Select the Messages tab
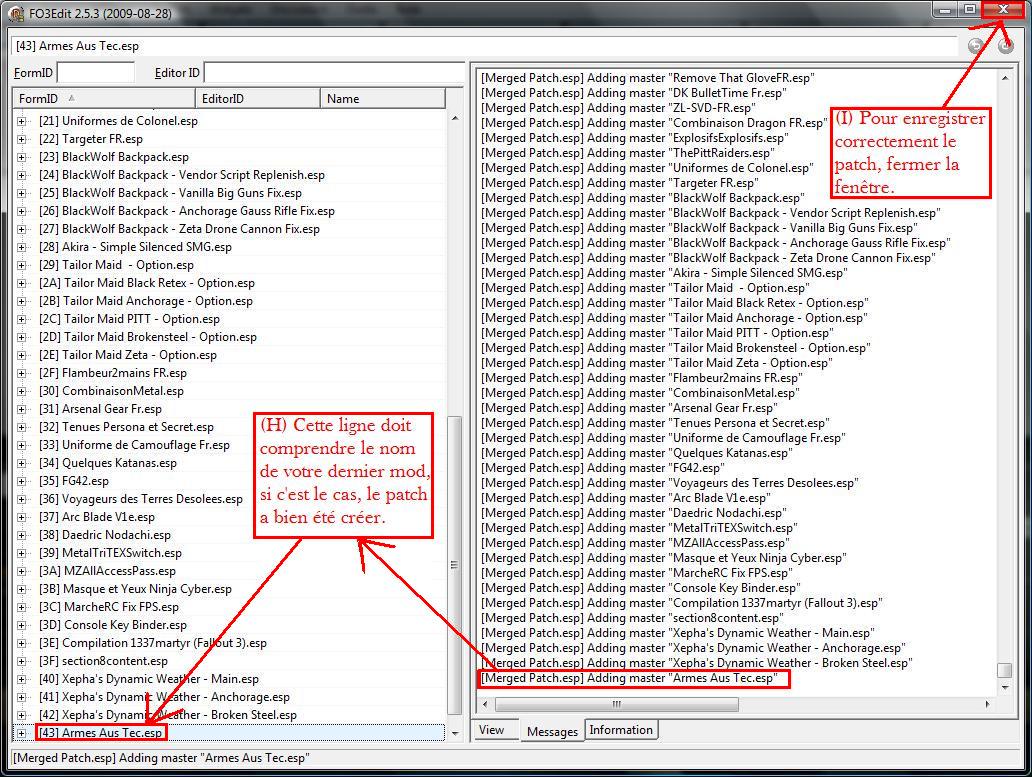The height and width of the screenshot is (777, 1032). click(552, 731)
